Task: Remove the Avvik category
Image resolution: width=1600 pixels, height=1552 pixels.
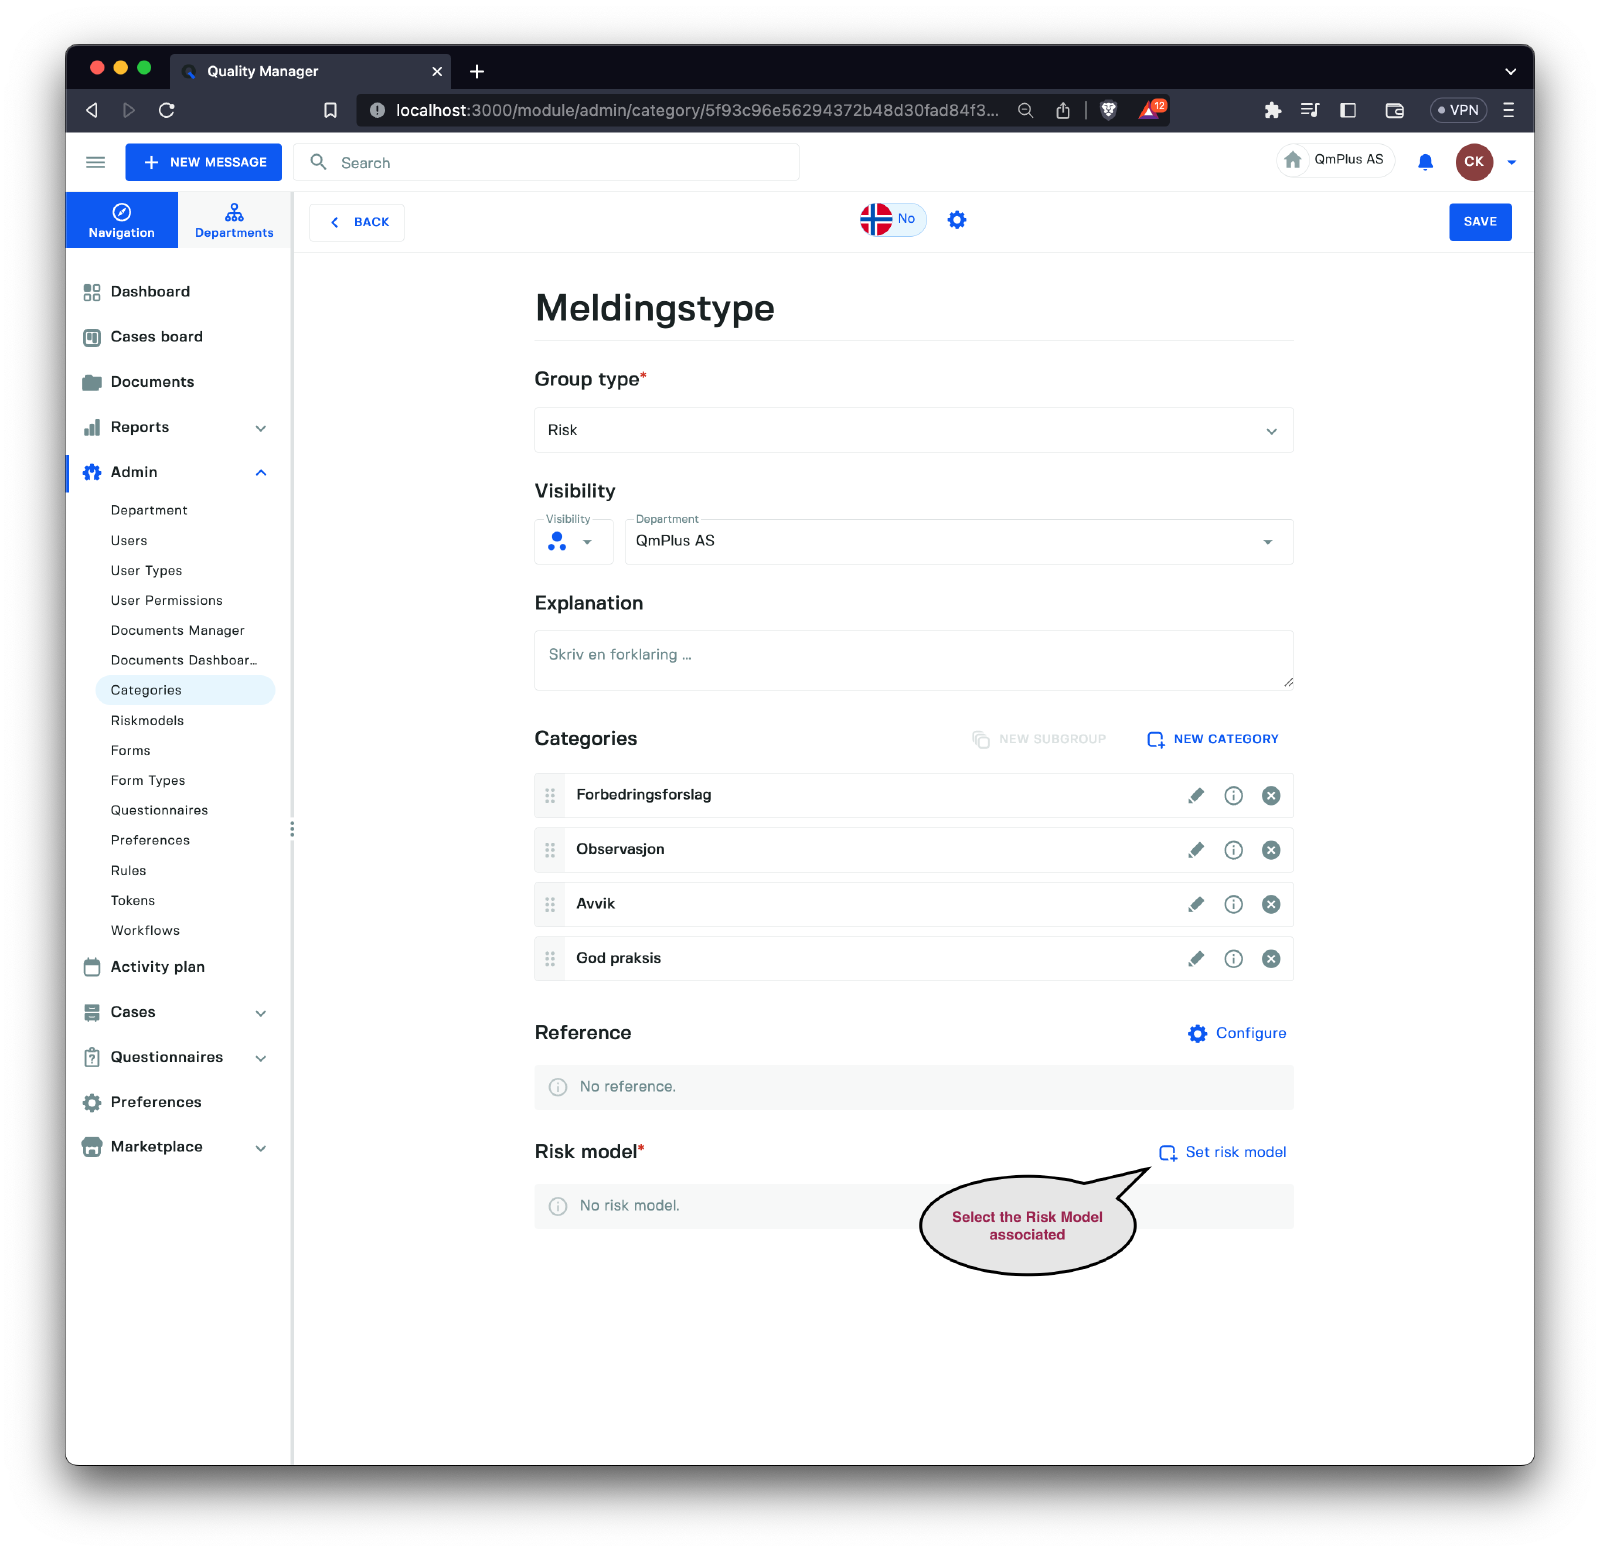Action: coord(1271,904)
